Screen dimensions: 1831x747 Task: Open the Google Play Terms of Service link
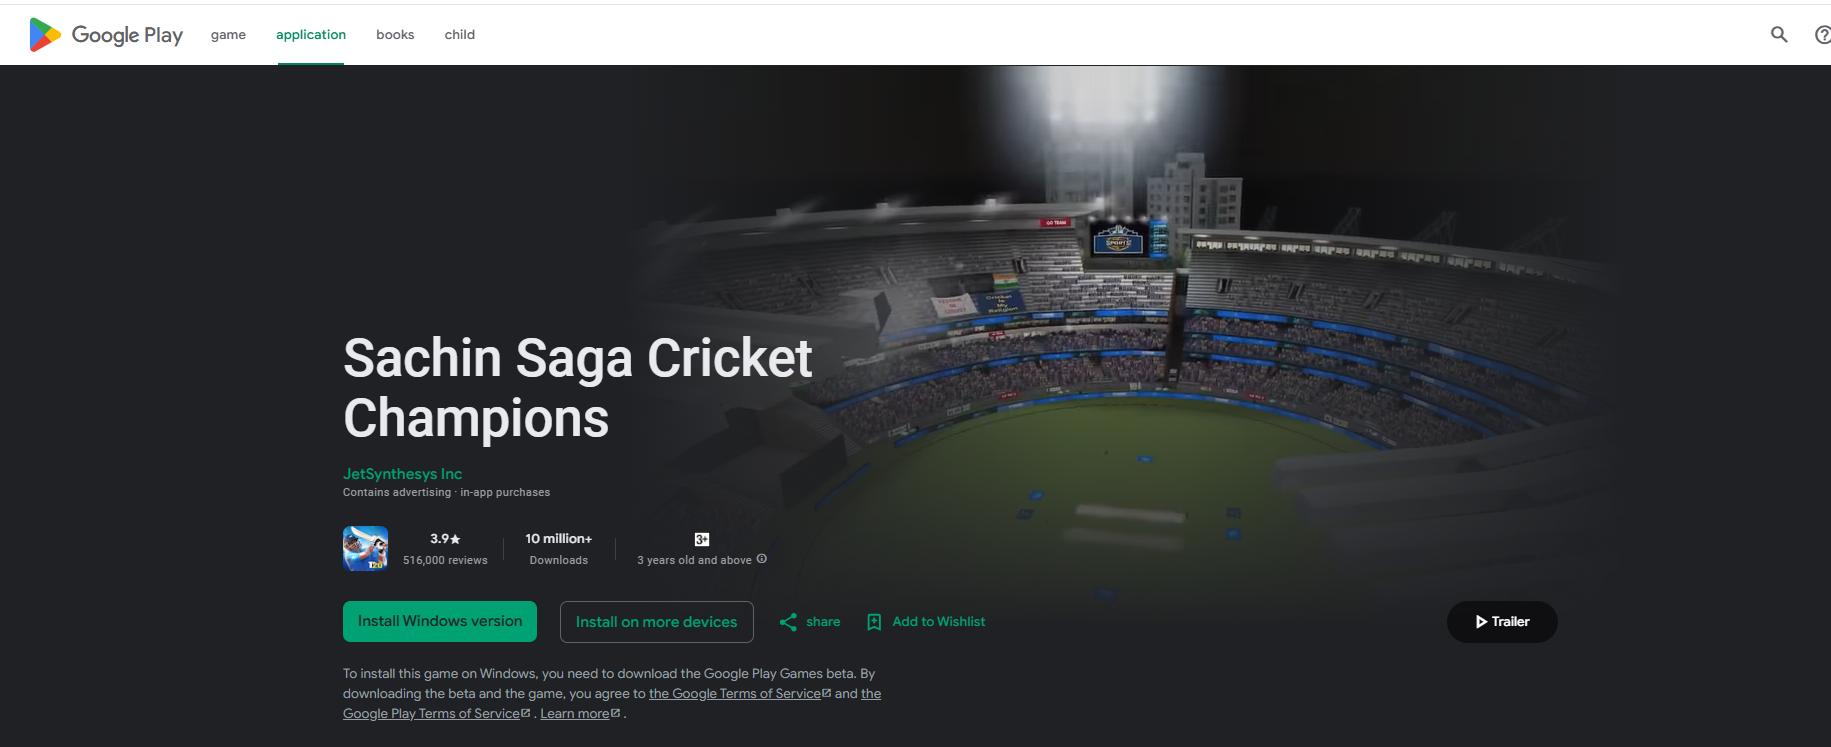click(612, 704)
